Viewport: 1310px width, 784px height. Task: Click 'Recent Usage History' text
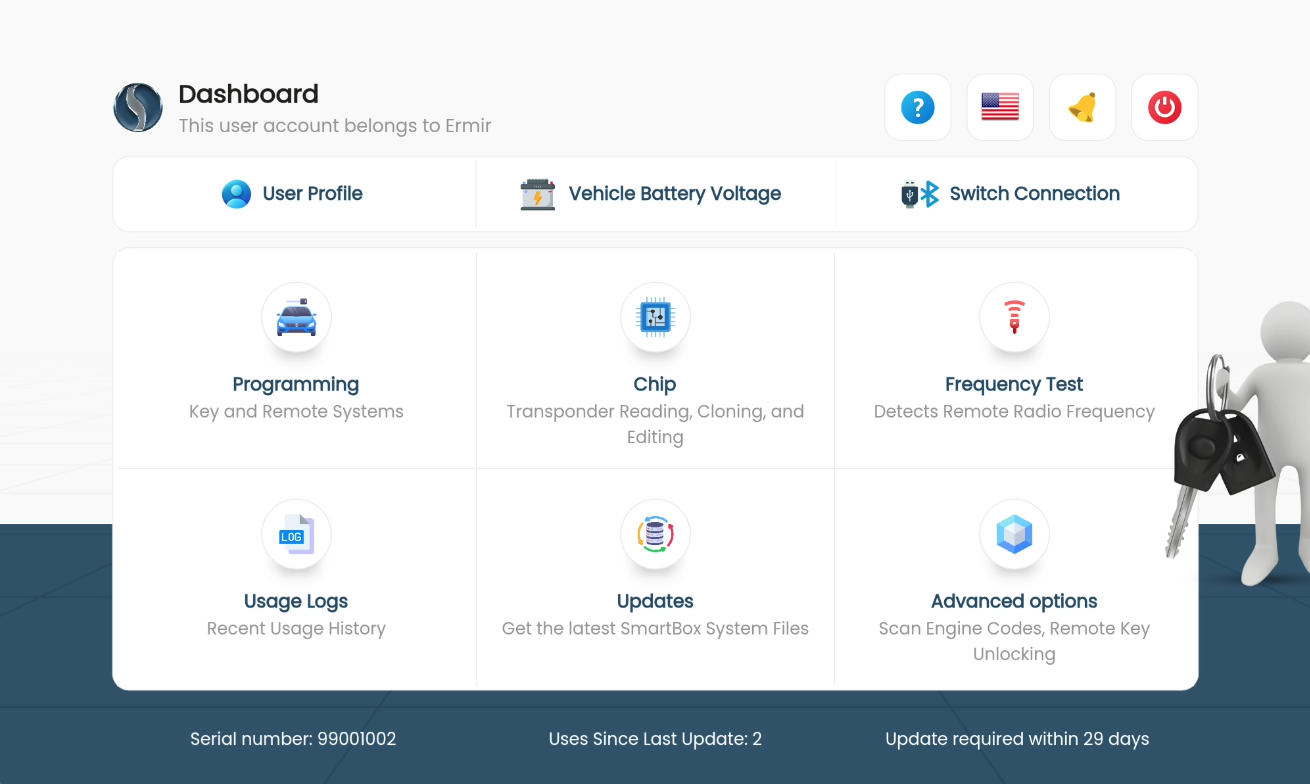[x=296, y=629]
